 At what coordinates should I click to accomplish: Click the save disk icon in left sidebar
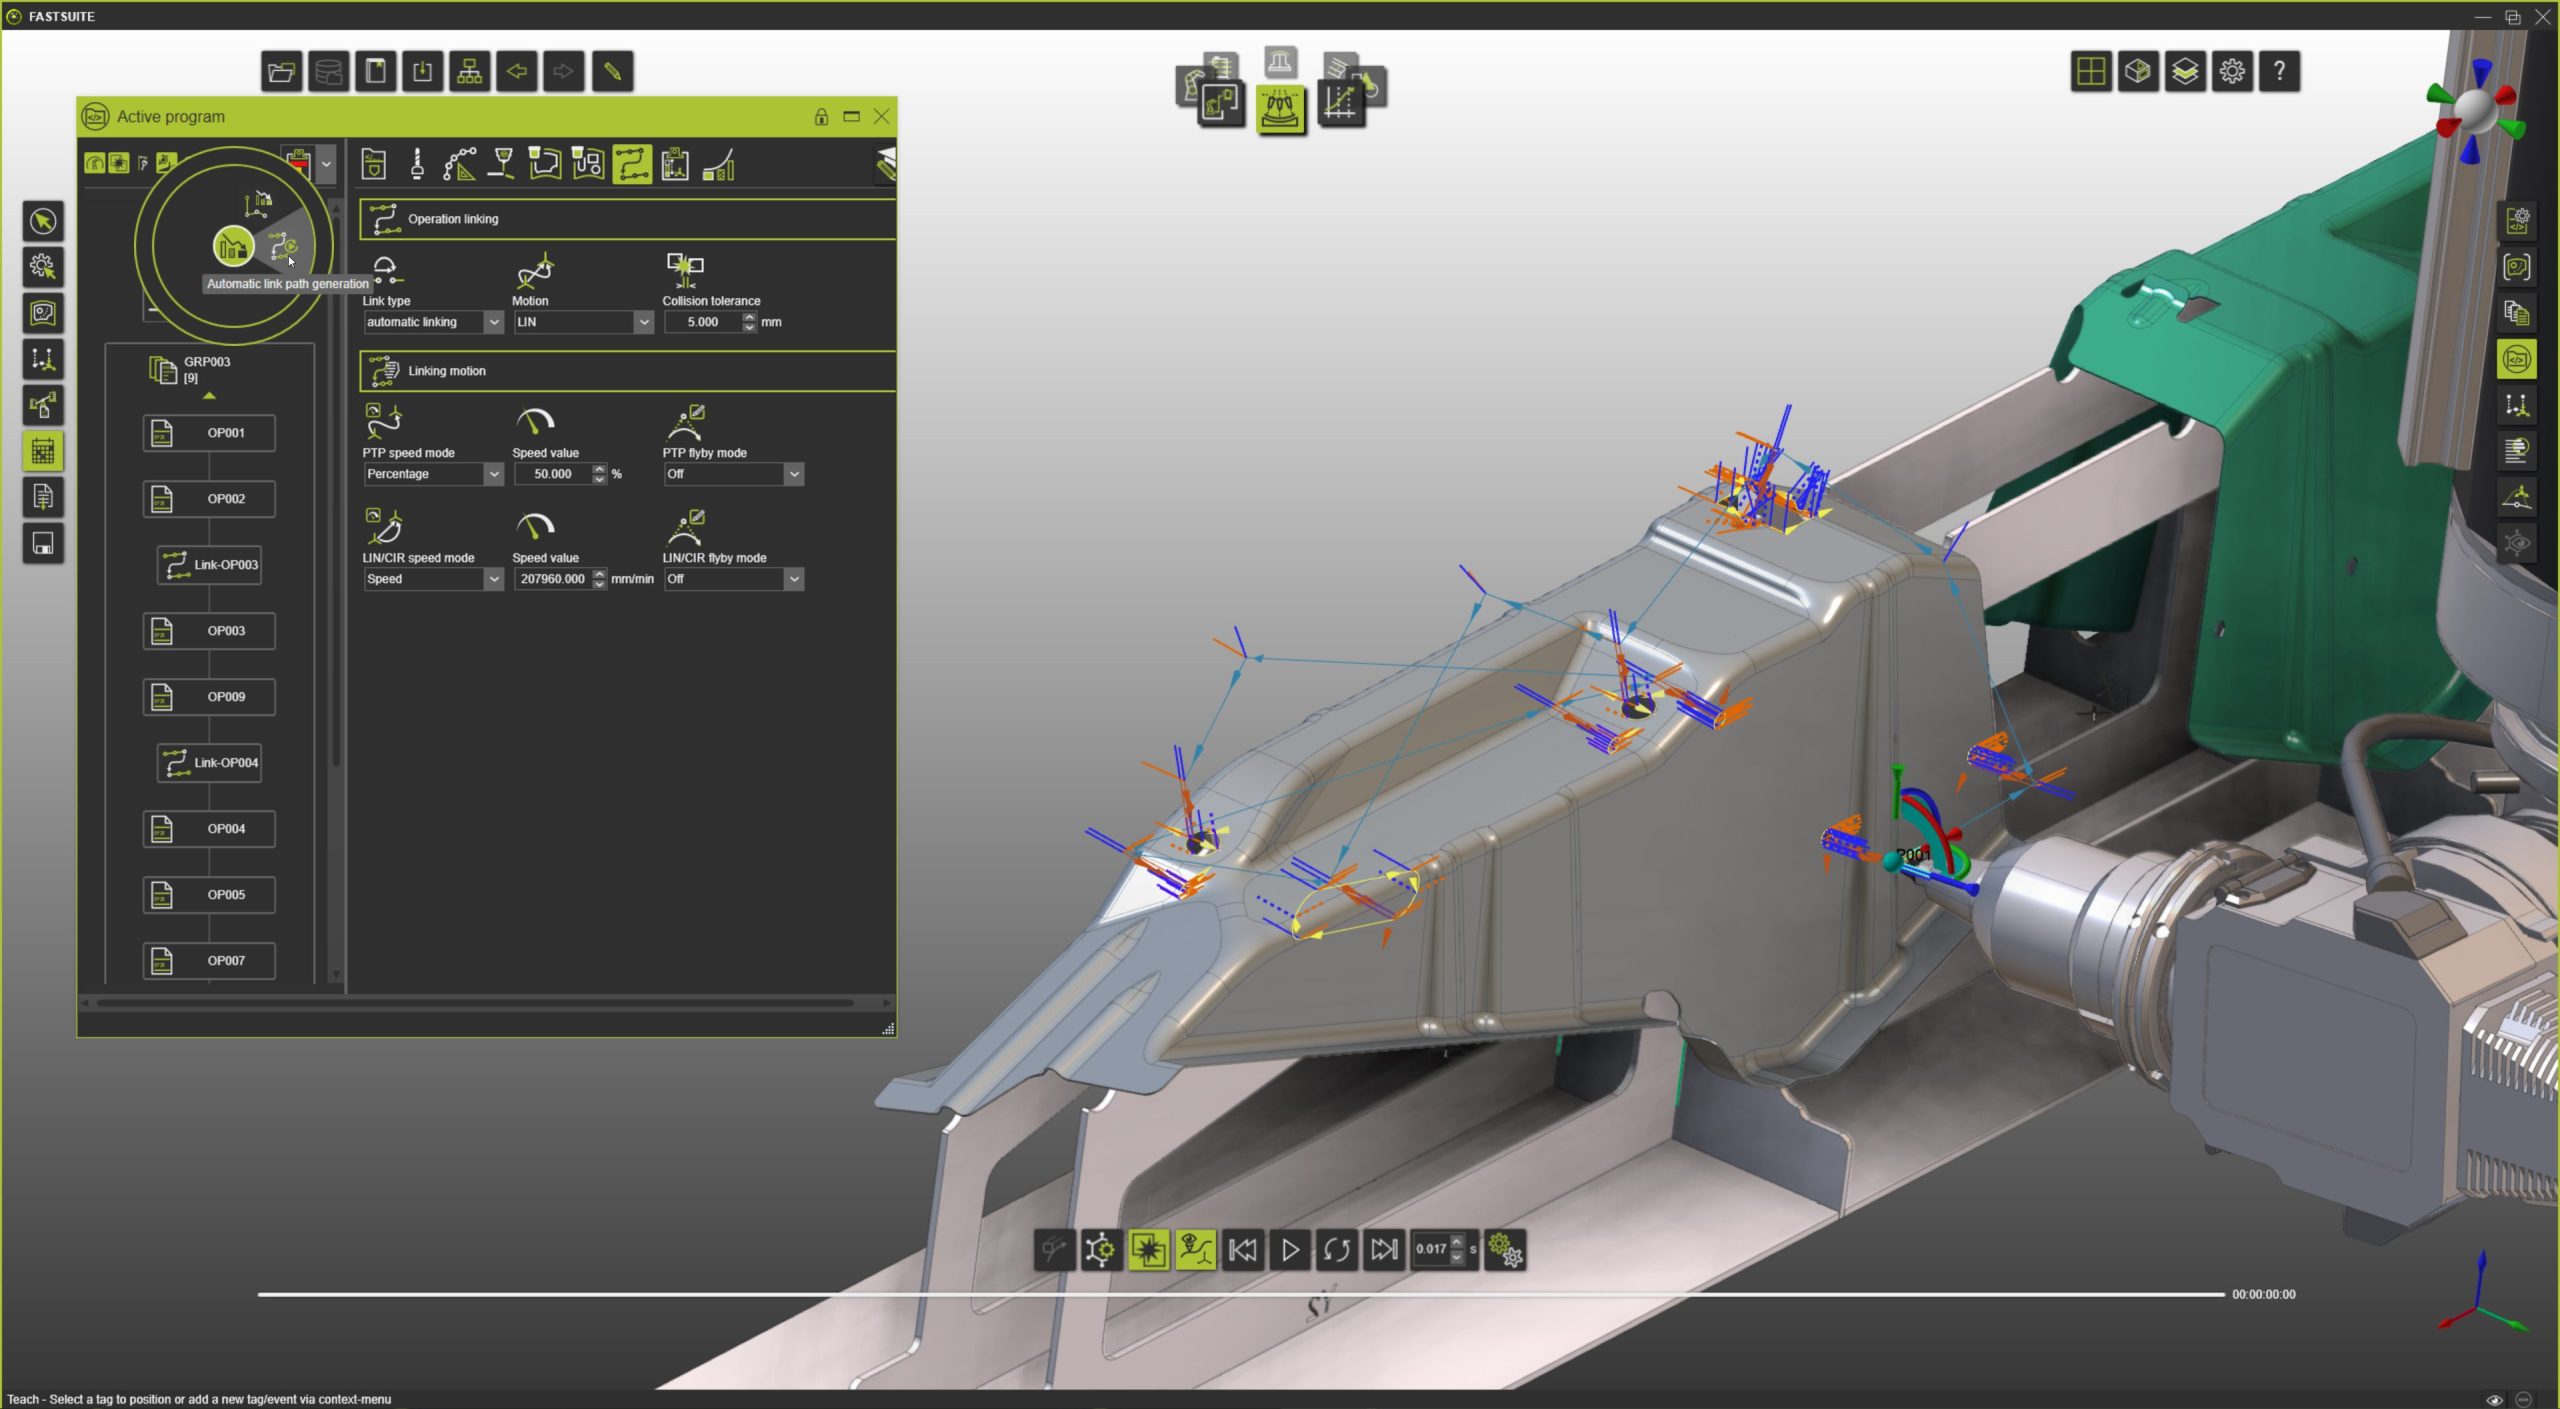[x=43, y=544]
